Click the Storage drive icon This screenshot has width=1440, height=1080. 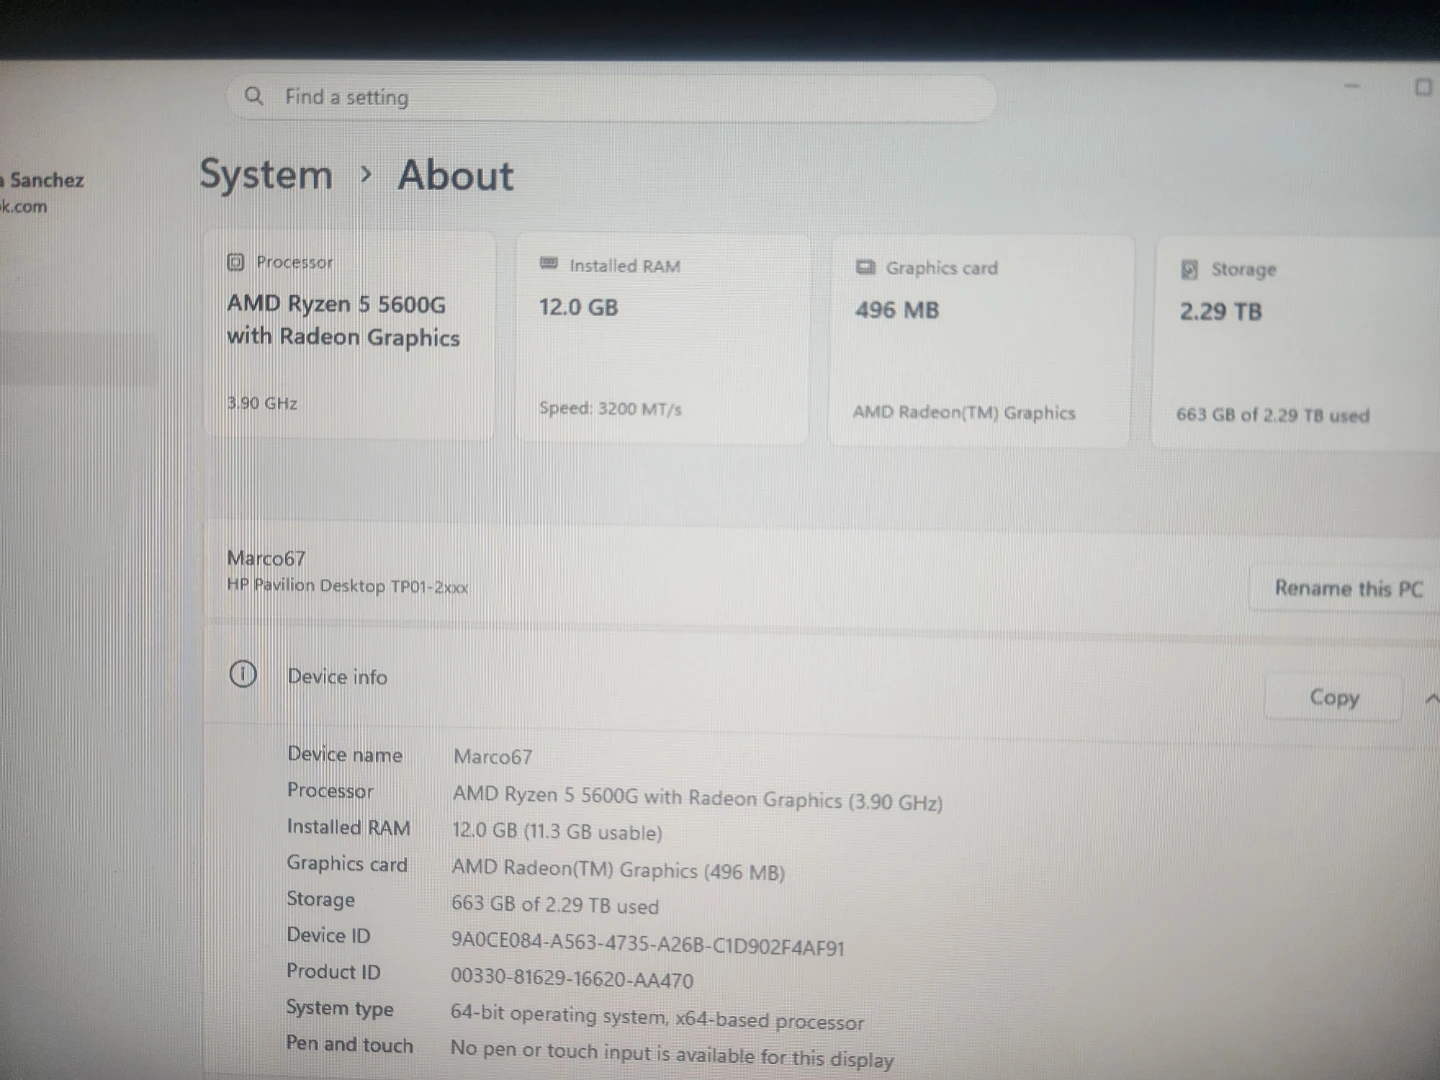pyautogui.click(x=1189, y=269)
